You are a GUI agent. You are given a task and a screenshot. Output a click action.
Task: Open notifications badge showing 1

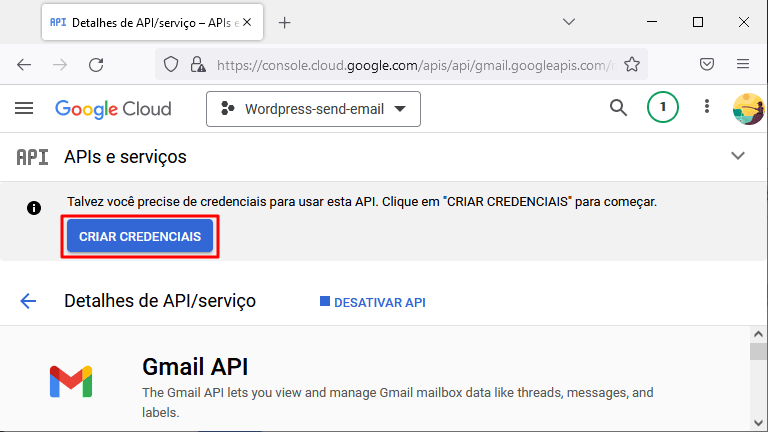(x=663, y=107)
